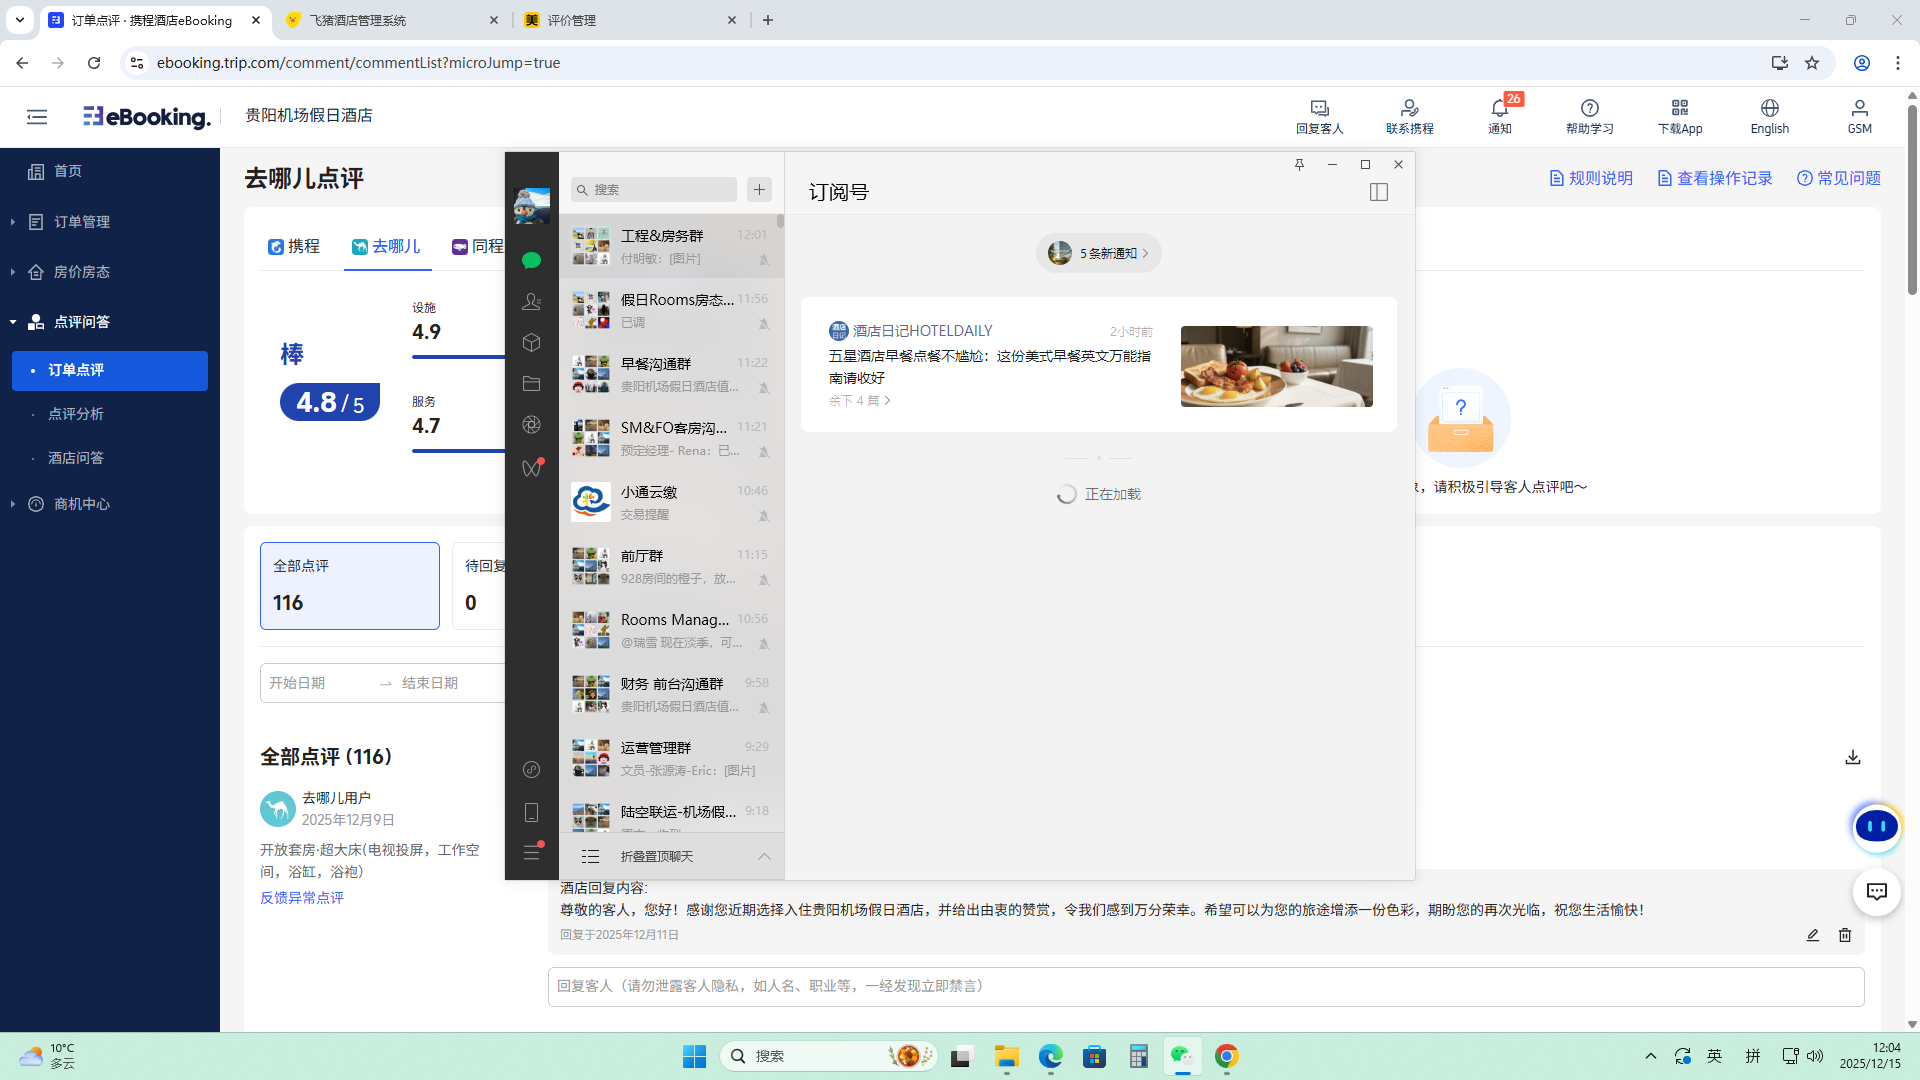The height and width of the screenshot is (1080, 1920).
Task: Expand the 订单管理 sidebar menu
Action: click(82, 222)
